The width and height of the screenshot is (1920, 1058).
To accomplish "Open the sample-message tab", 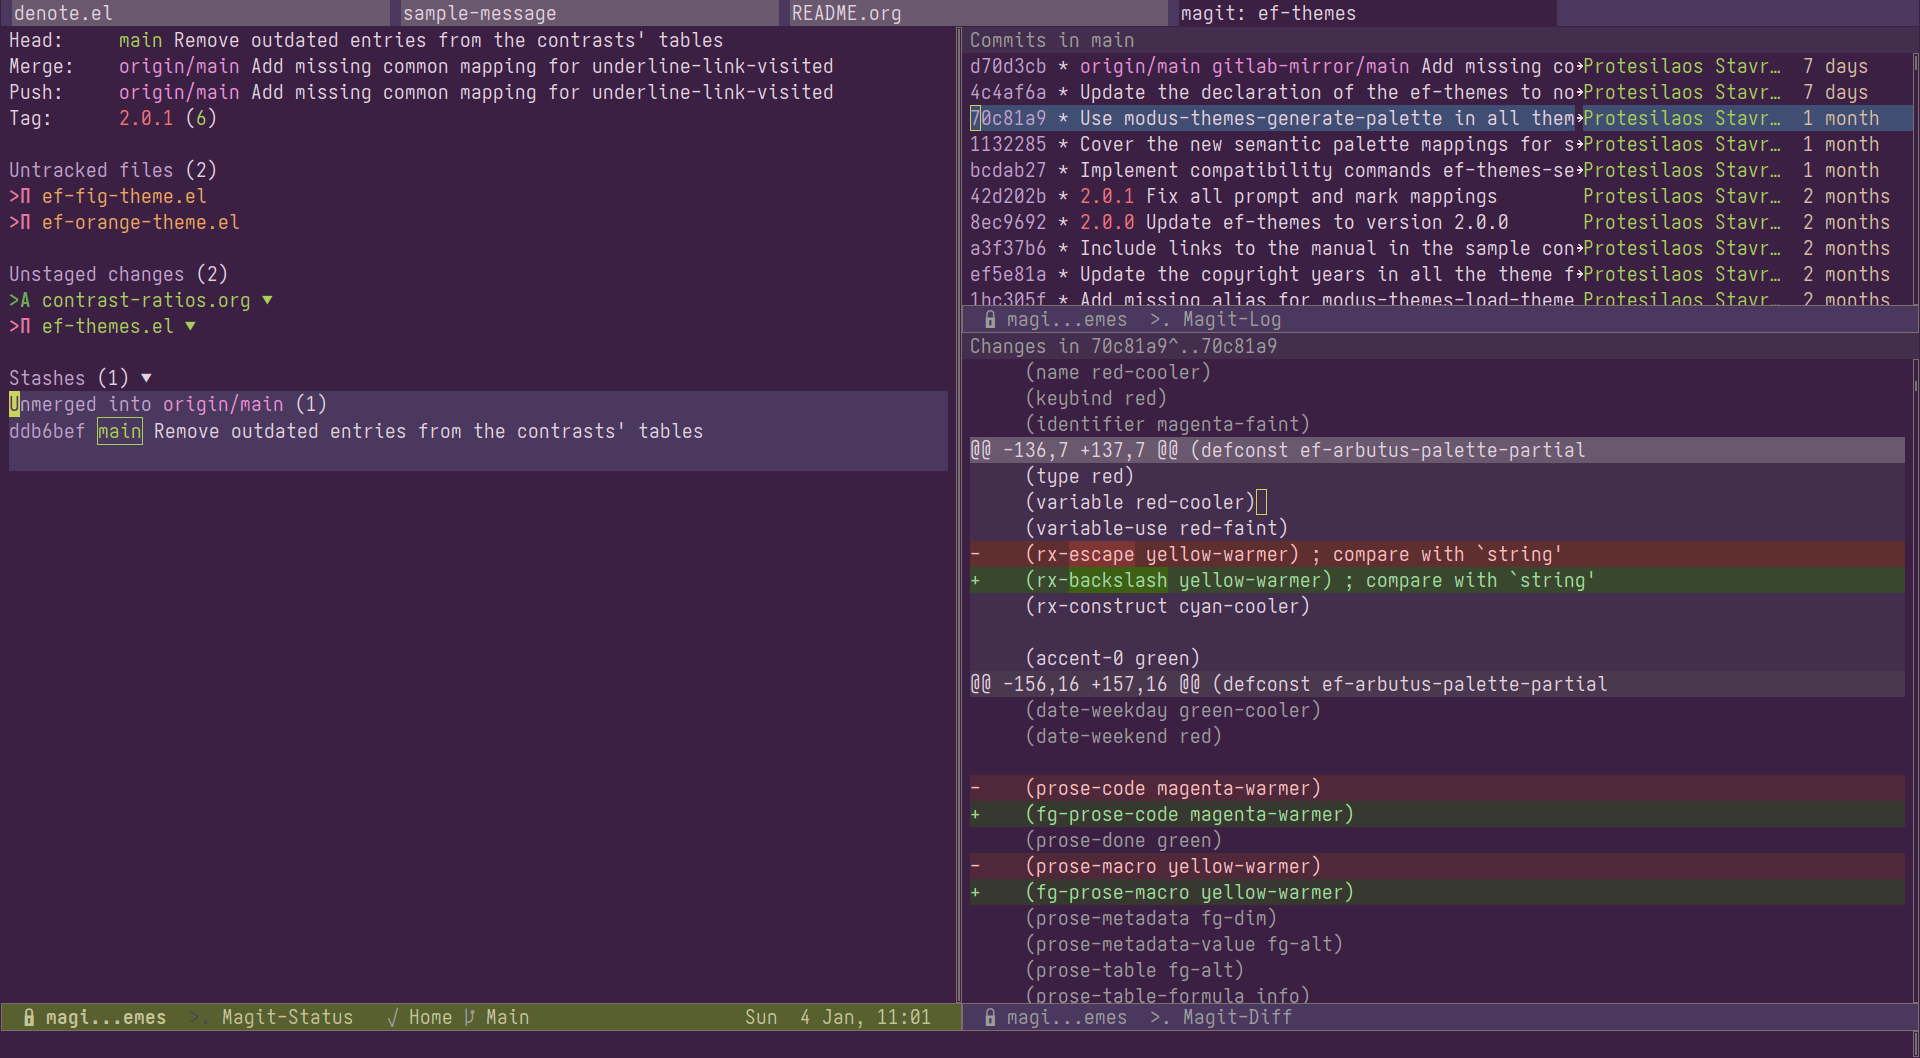I will click(x=479, y=13).
